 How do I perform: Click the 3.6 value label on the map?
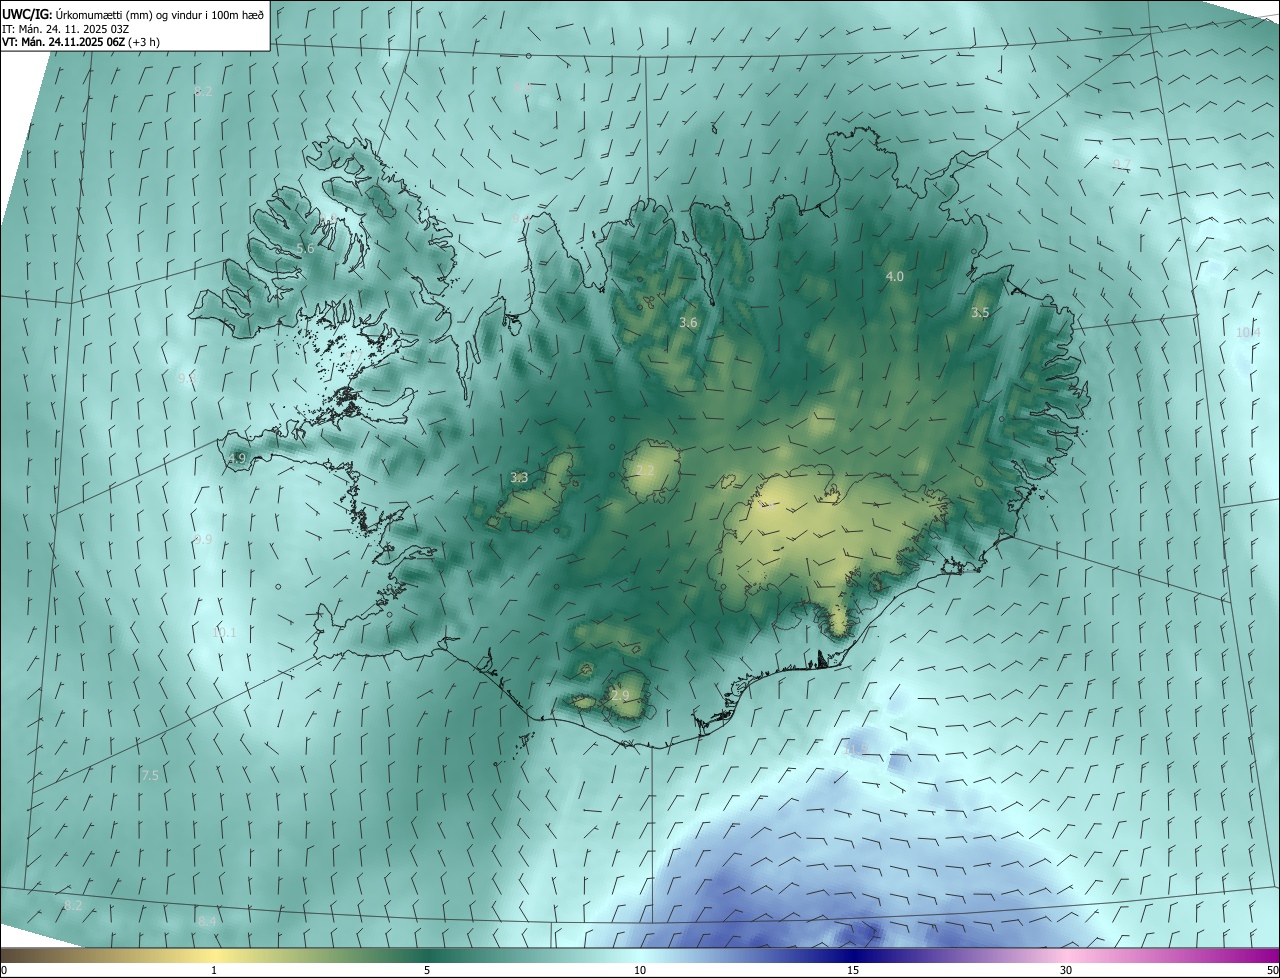[x=688, y=322]
